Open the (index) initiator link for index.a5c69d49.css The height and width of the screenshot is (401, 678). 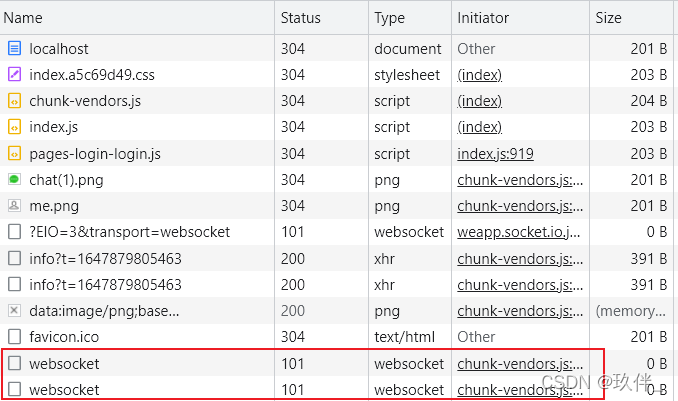tap(480, 75)
